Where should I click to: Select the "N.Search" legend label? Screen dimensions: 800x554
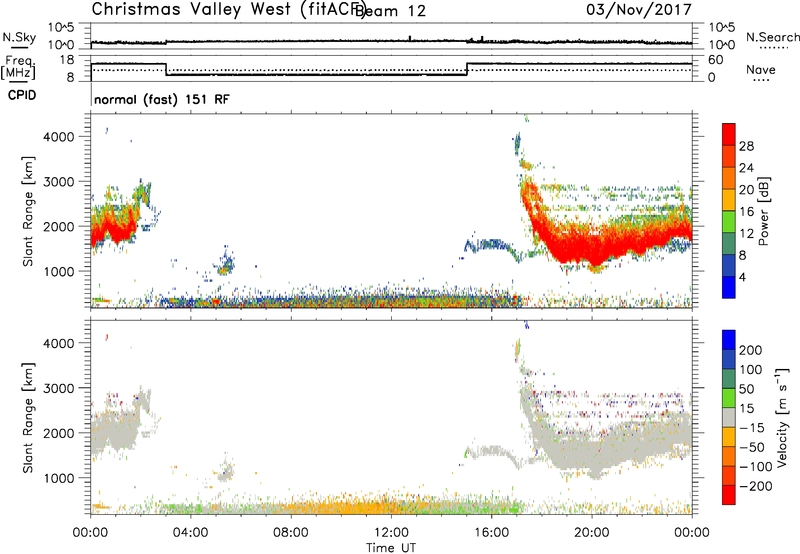click(772, 37)
